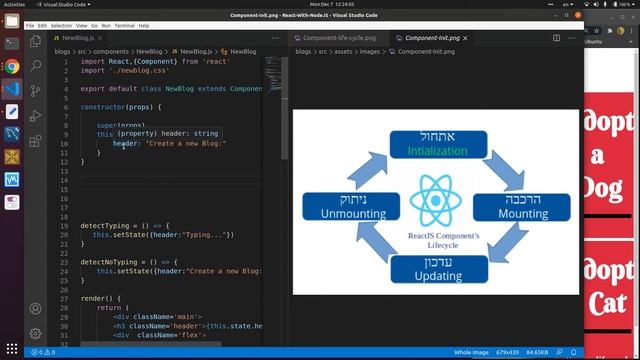Open the NewBlog class symbol breadcrumb
Viewport: 640px width, 360px height.
coord(239,52)
